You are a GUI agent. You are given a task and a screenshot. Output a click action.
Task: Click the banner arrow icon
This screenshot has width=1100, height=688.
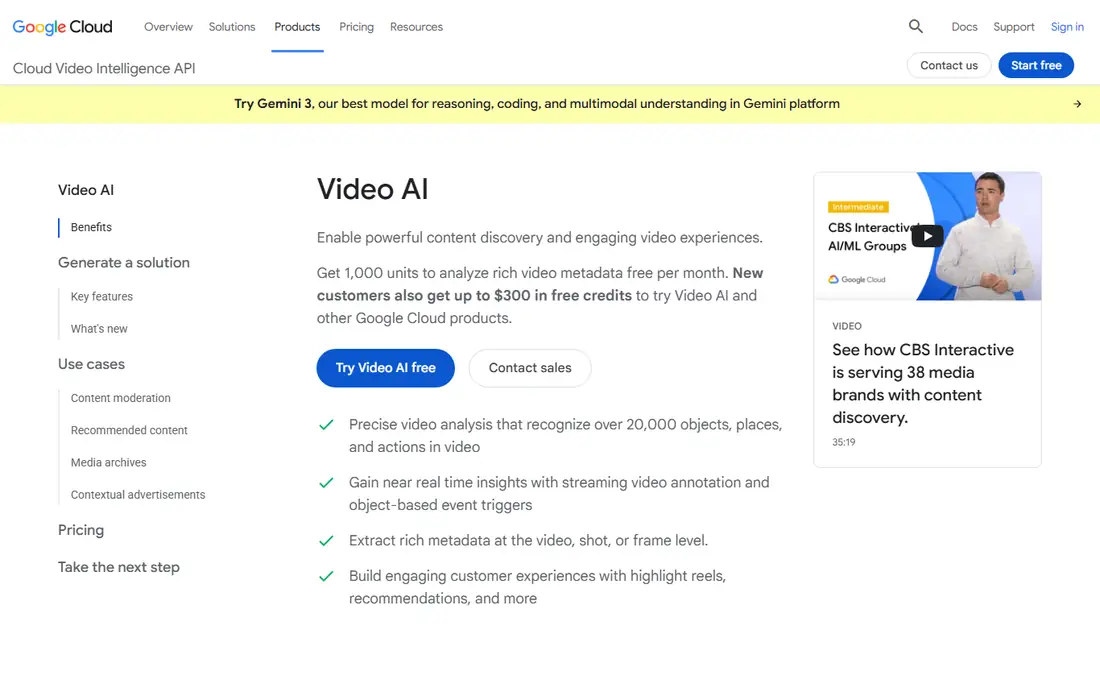pyautogui.click(x=1077, y=104)
